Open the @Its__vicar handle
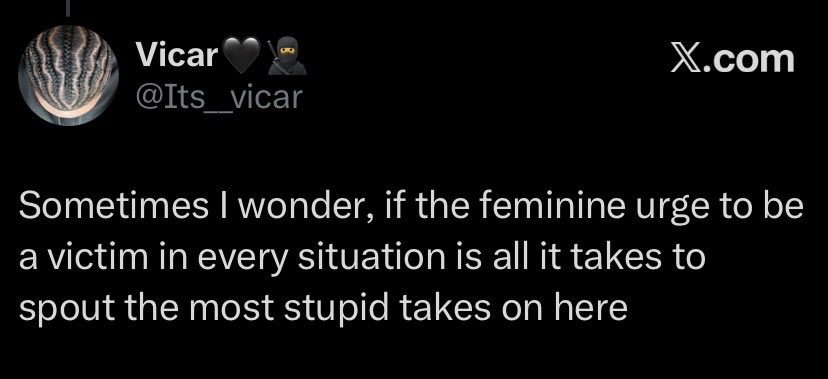The width and height of the screenshot is (828, 379). click(219, 97)
